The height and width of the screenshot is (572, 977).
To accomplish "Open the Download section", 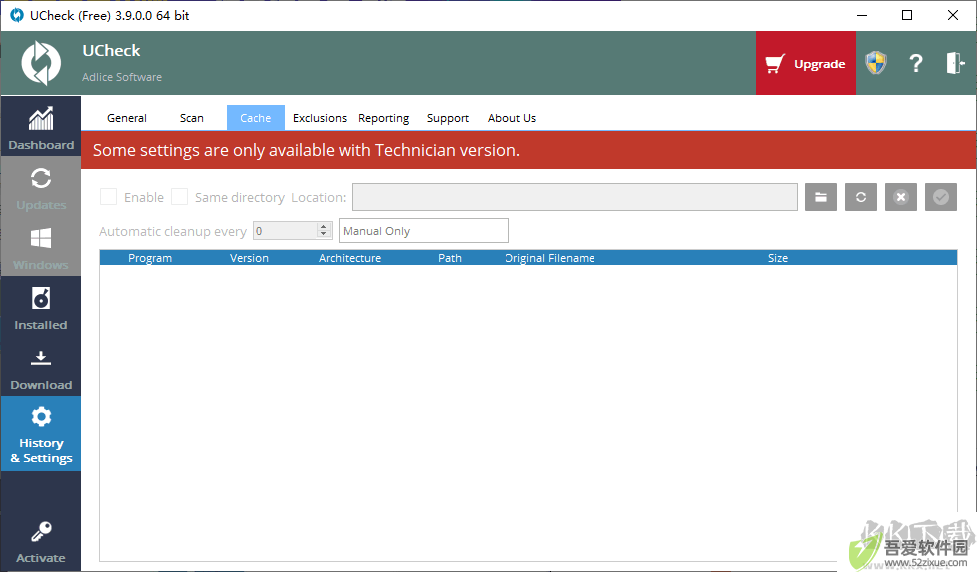I will click(x=41, y=367).
